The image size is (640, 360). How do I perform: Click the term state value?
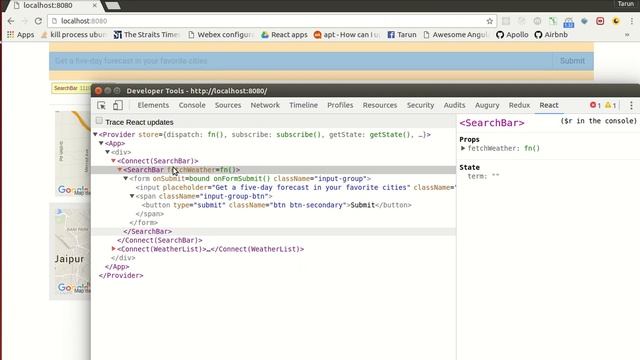pos(495,176)
